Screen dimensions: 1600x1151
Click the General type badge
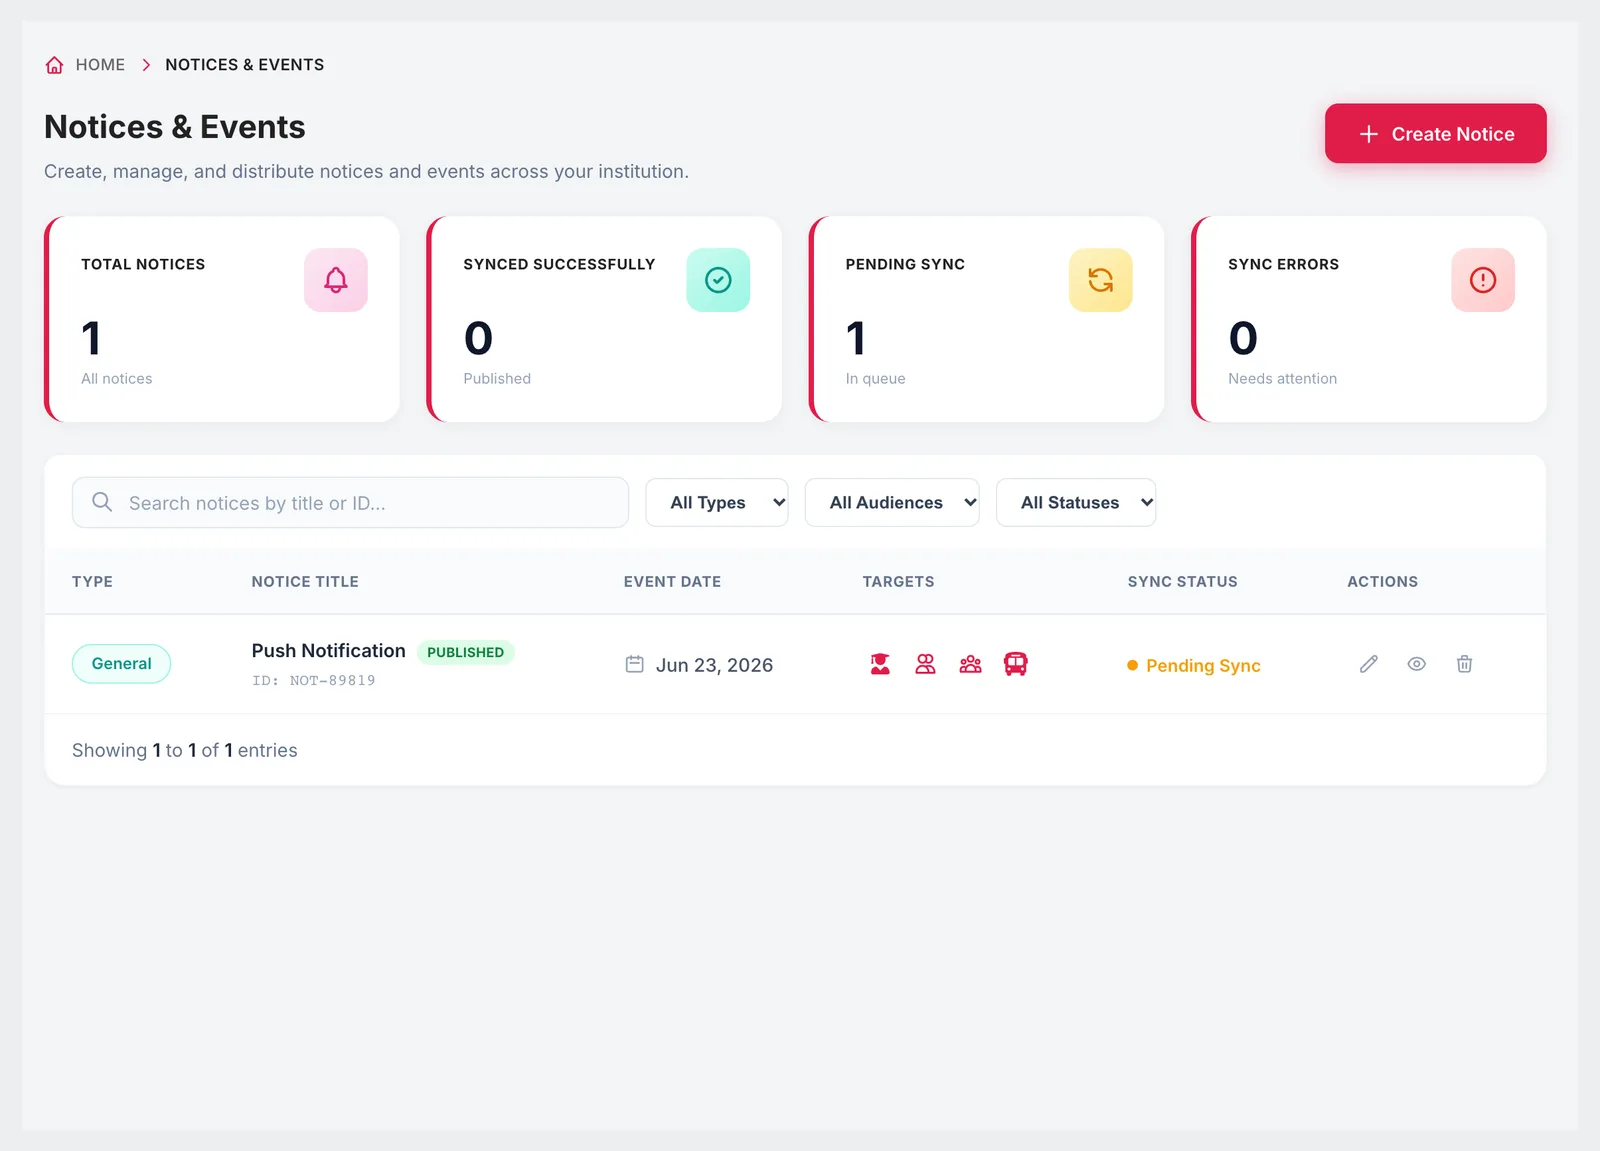click(121, 664)
